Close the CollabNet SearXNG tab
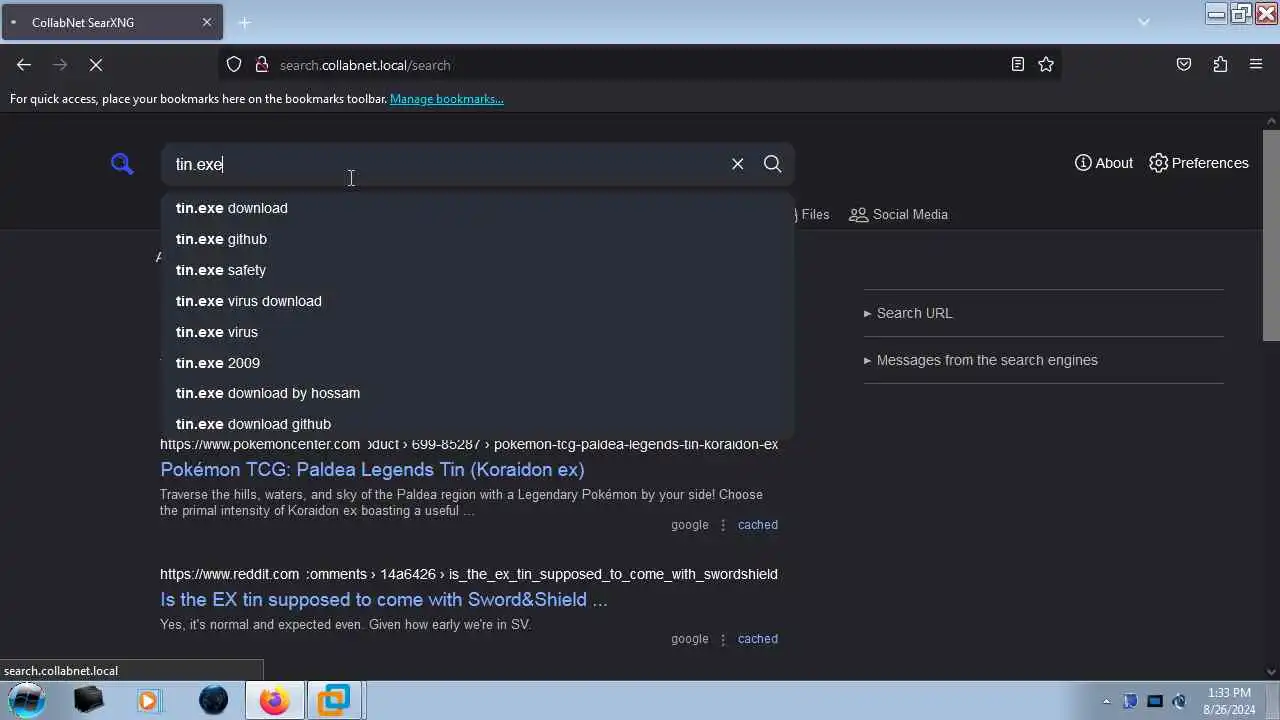This screenshot has height=720, width=1280. coord(207,22)
